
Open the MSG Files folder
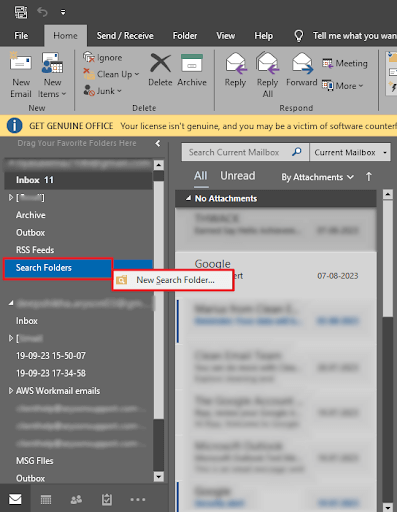coord(35,461)
